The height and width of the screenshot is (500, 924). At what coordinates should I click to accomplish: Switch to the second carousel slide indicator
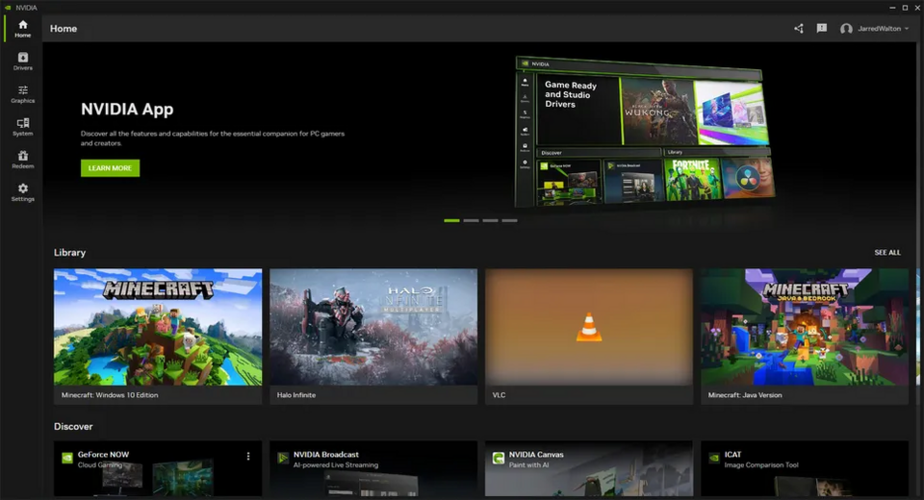[x=471, y=220]
